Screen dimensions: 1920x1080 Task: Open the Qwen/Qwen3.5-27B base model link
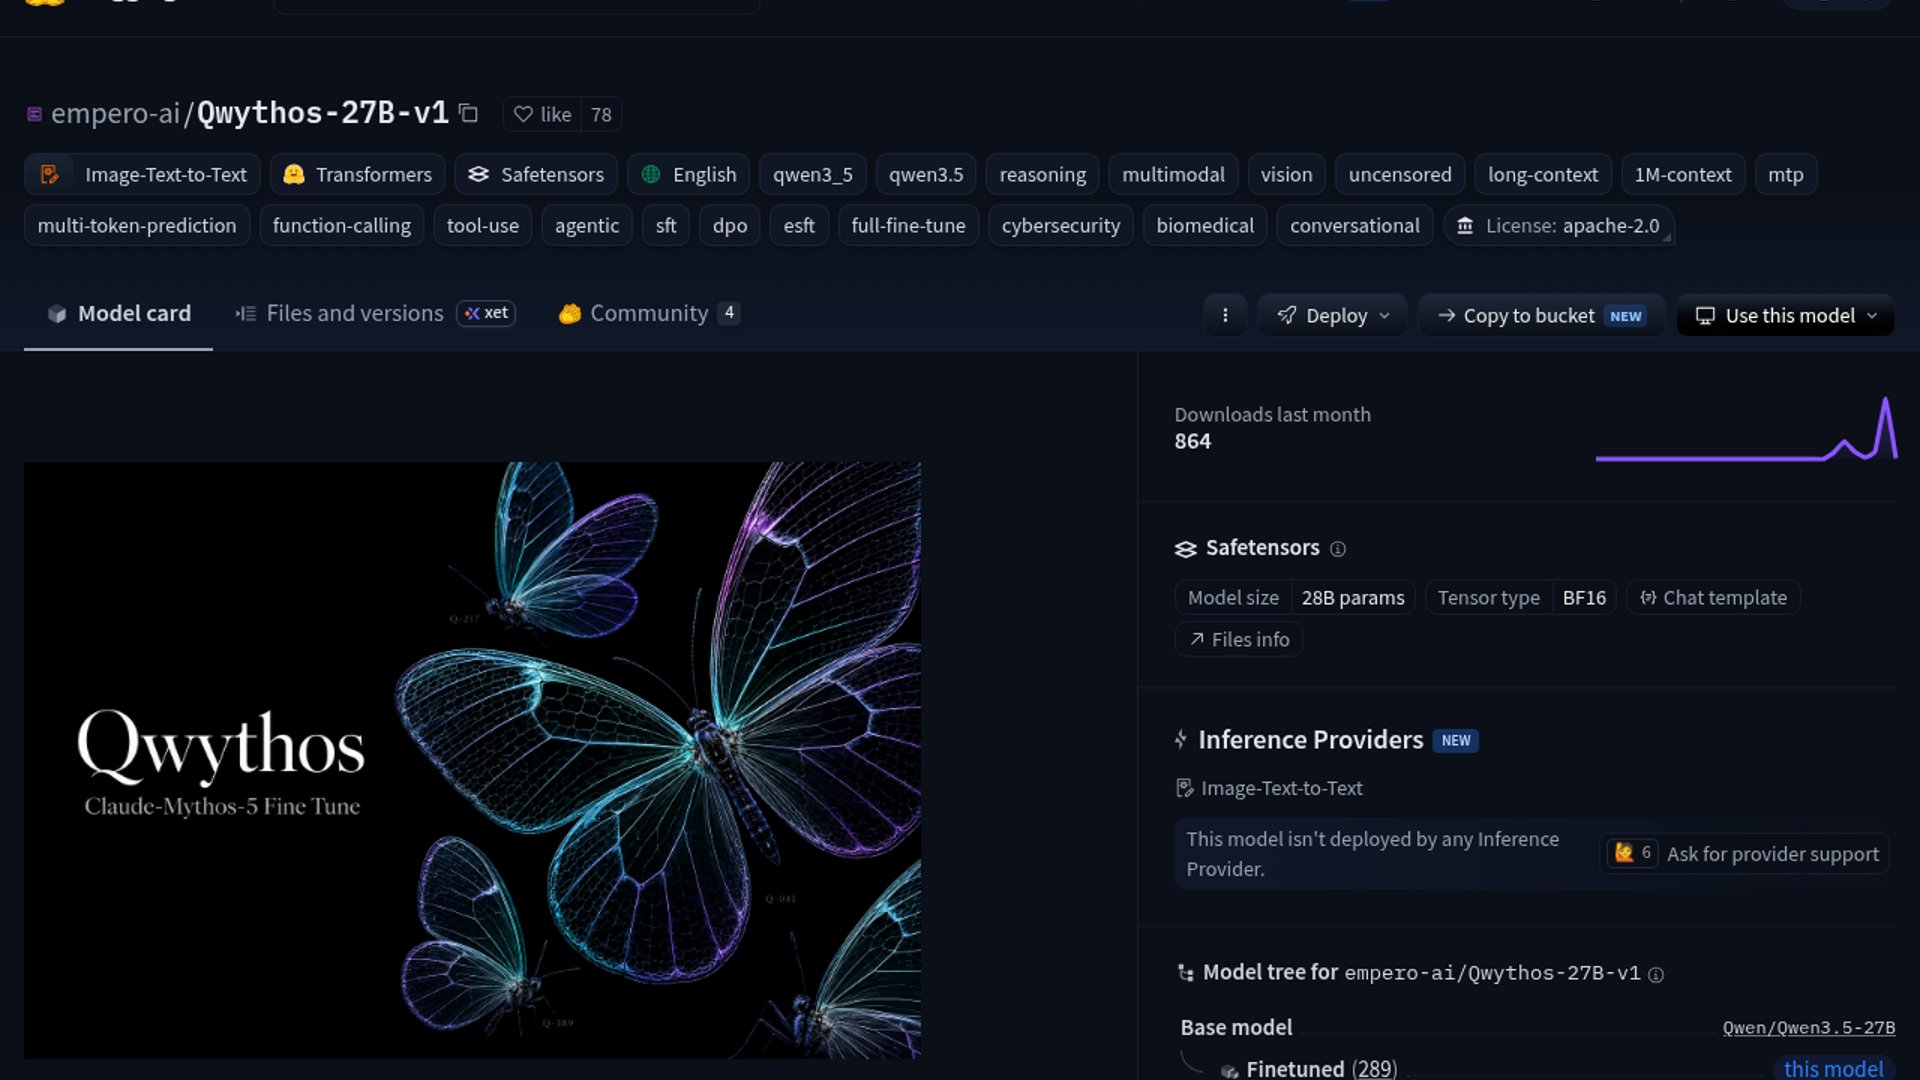click(1808, 1028)
